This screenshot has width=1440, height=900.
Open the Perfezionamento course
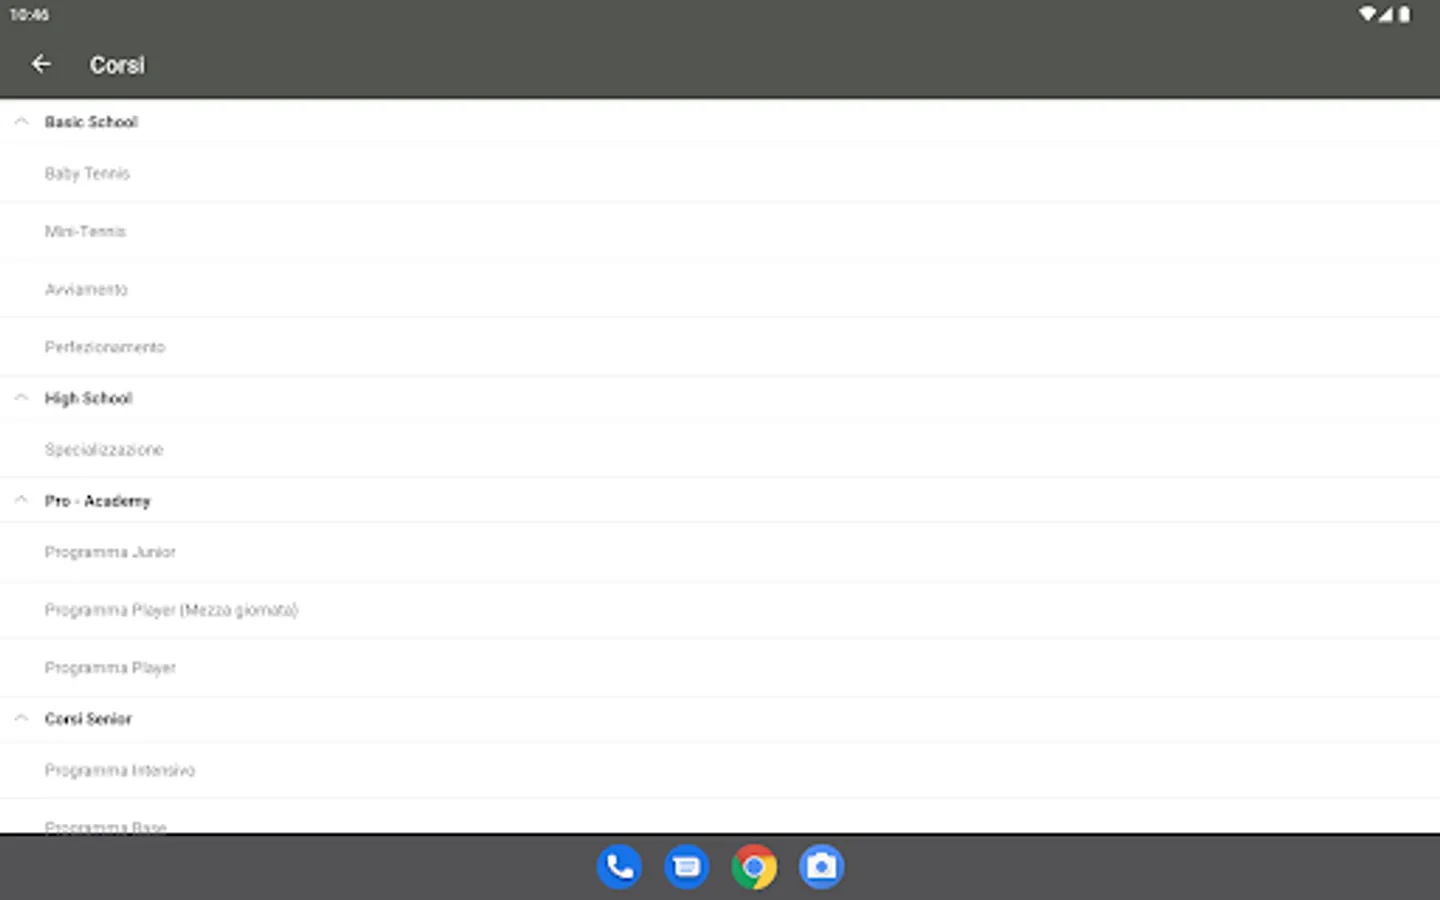(x=720, y=348)
